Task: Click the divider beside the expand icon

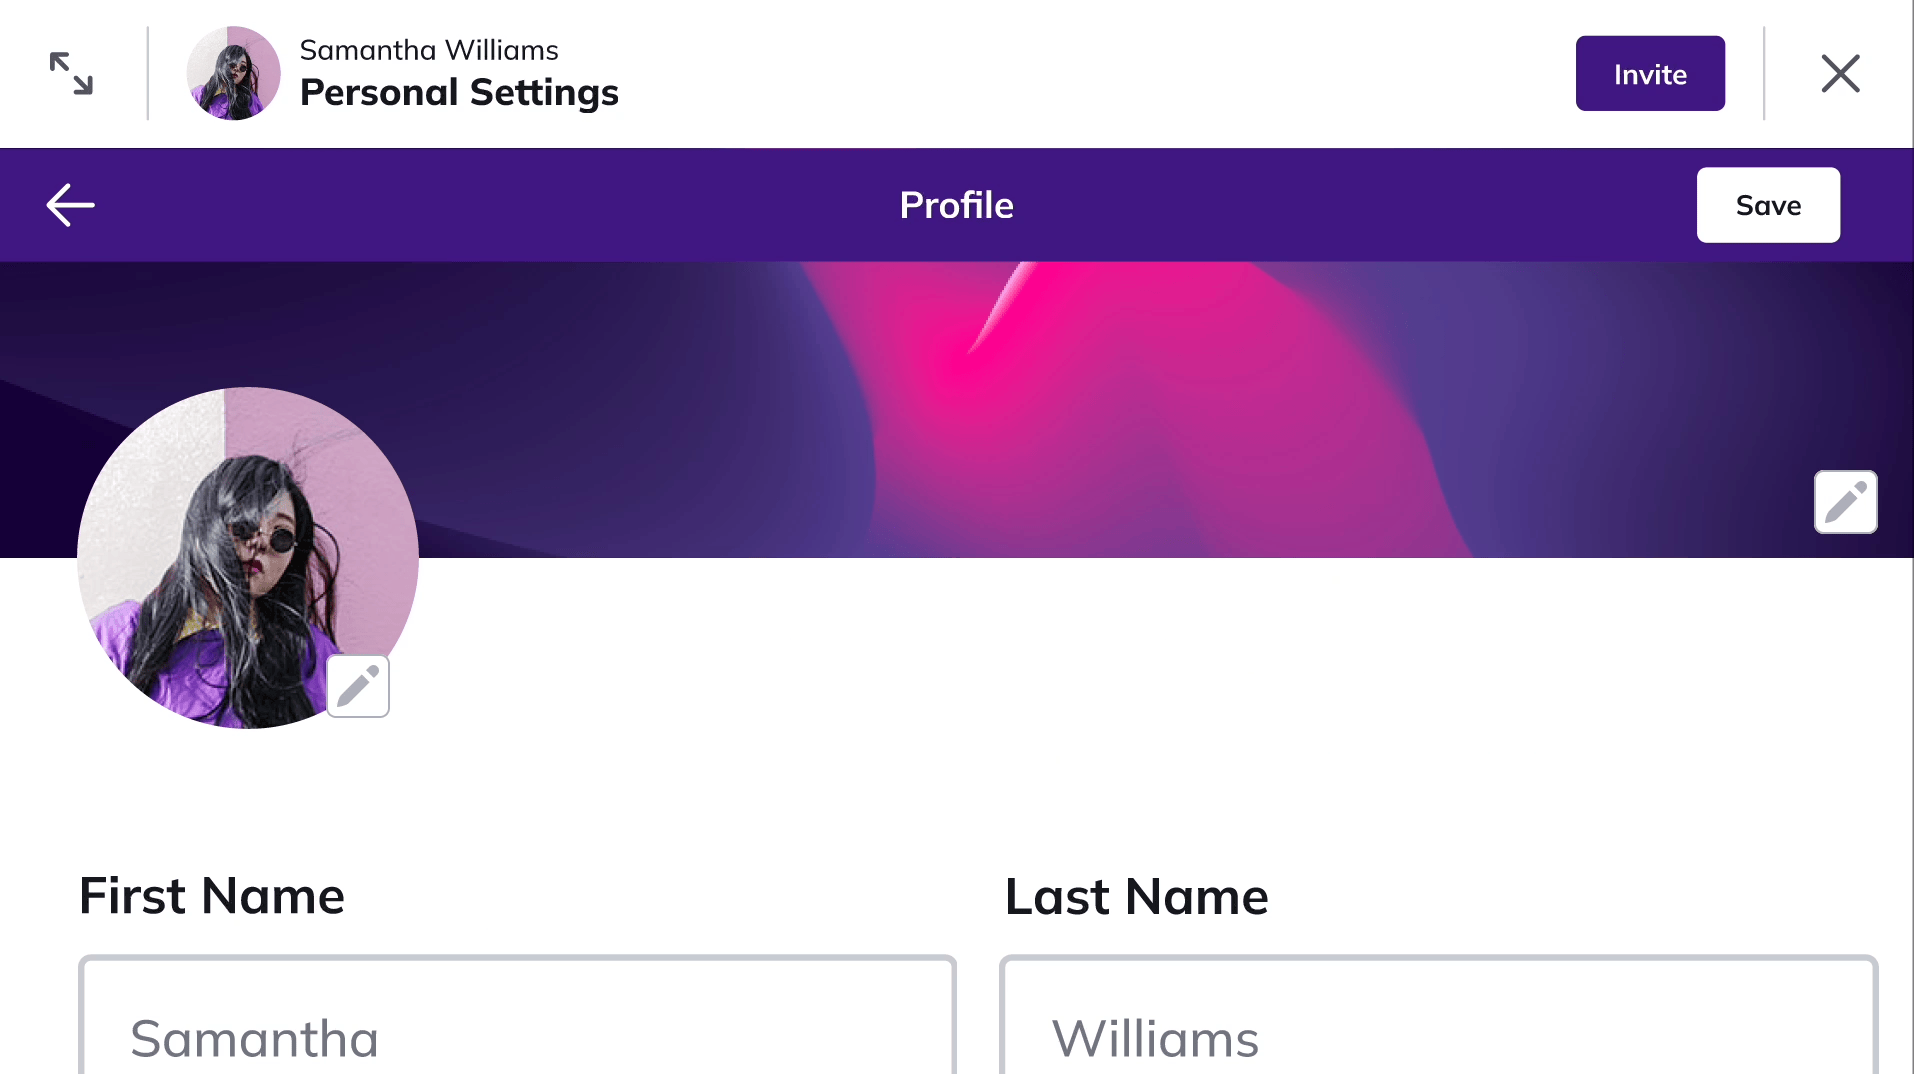Action: (x=148, y=73)
